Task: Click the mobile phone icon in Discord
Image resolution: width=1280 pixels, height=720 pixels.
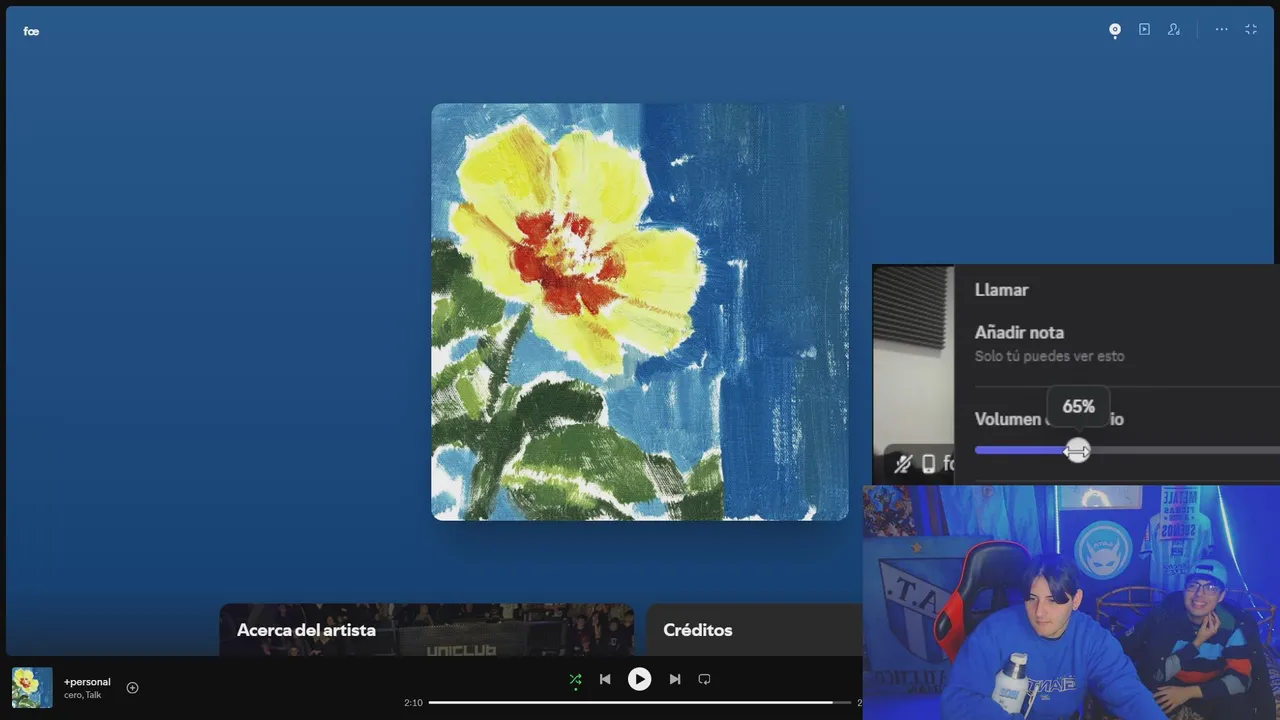Action: tap(928, 464)
